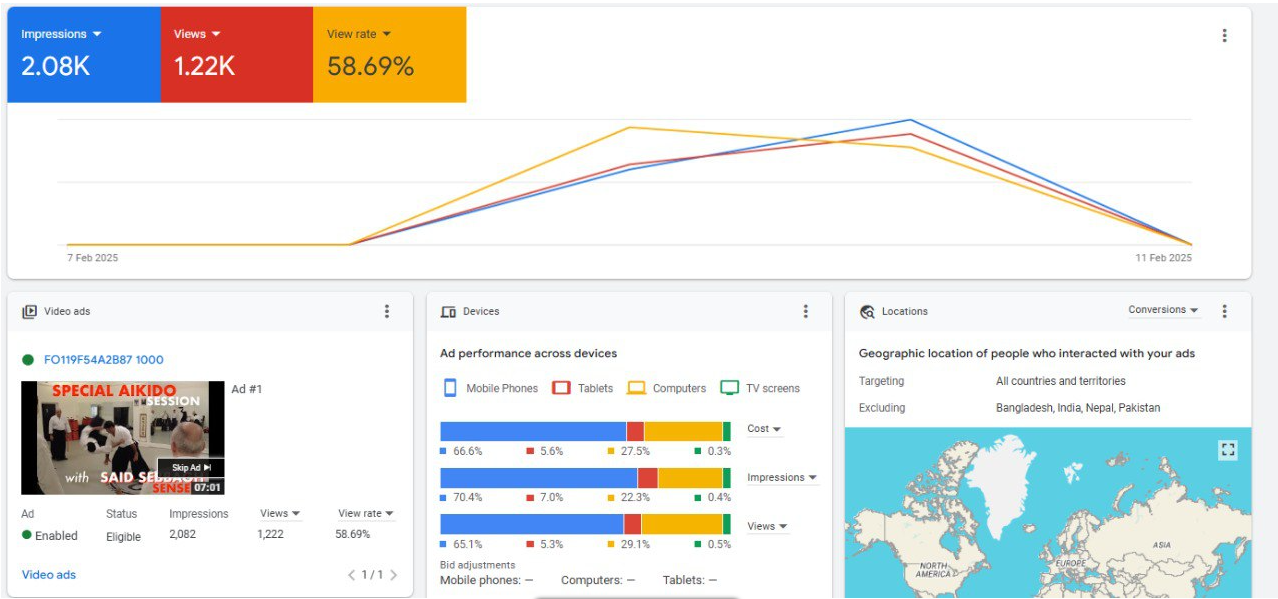Toggle TV screens legend item

coord(760,388)
